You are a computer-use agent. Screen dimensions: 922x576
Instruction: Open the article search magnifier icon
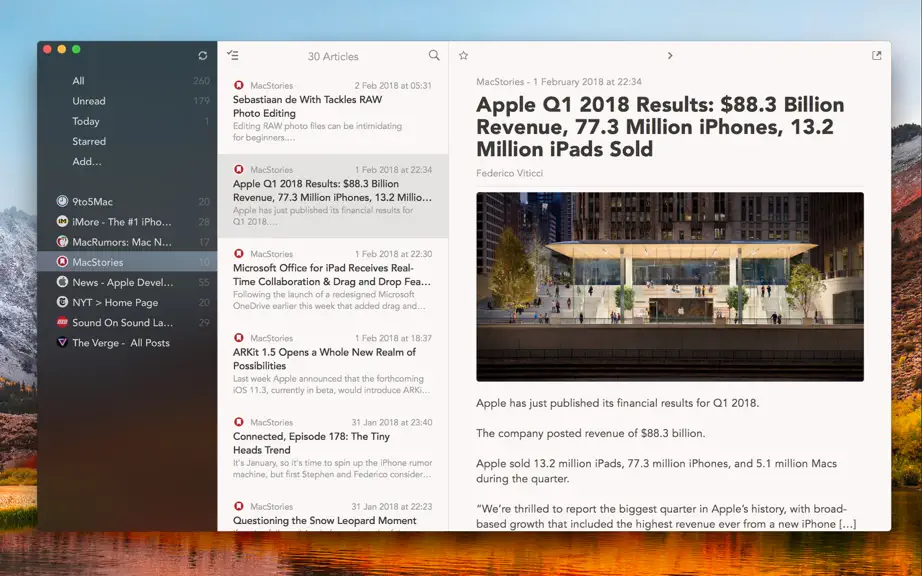434,55
